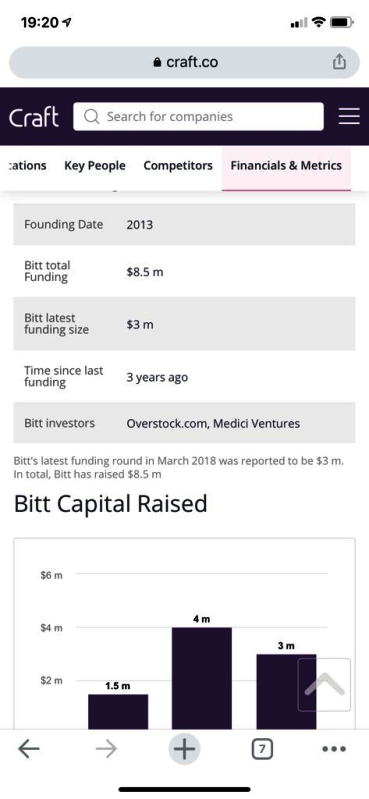The image size is (369, 799).
Task: Open the hamburger menu icon
Action: pos(349,117)
